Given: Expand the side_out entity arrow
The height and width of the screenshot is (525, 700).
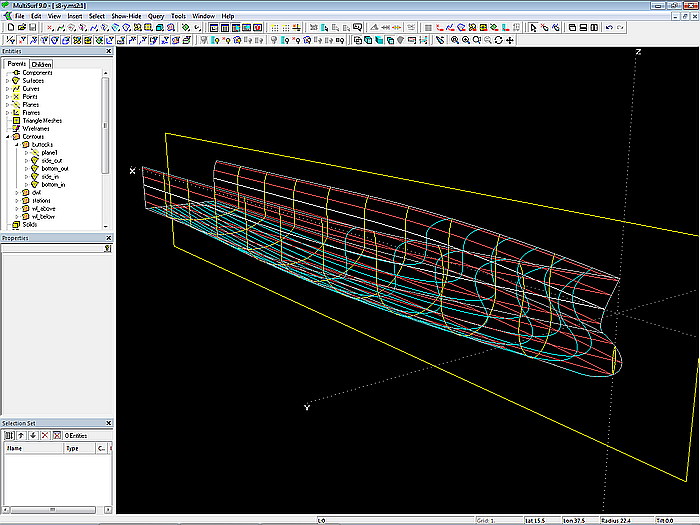Looking at the screenshot, I should (x=27, y=161).
